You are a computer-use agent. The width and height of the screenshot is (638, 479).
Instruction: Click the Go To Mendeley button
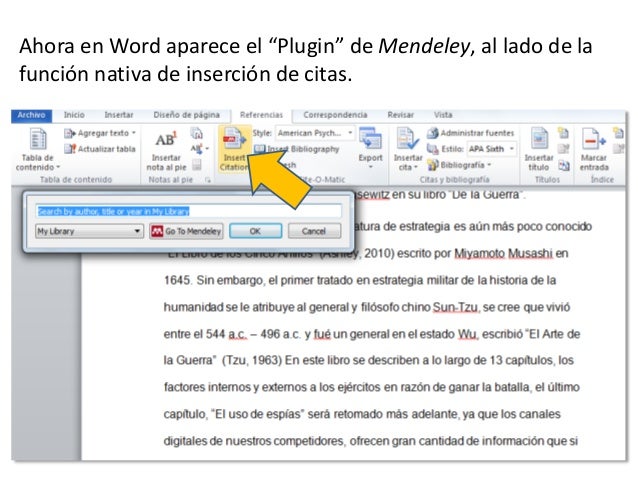click(x=186, y=231)
